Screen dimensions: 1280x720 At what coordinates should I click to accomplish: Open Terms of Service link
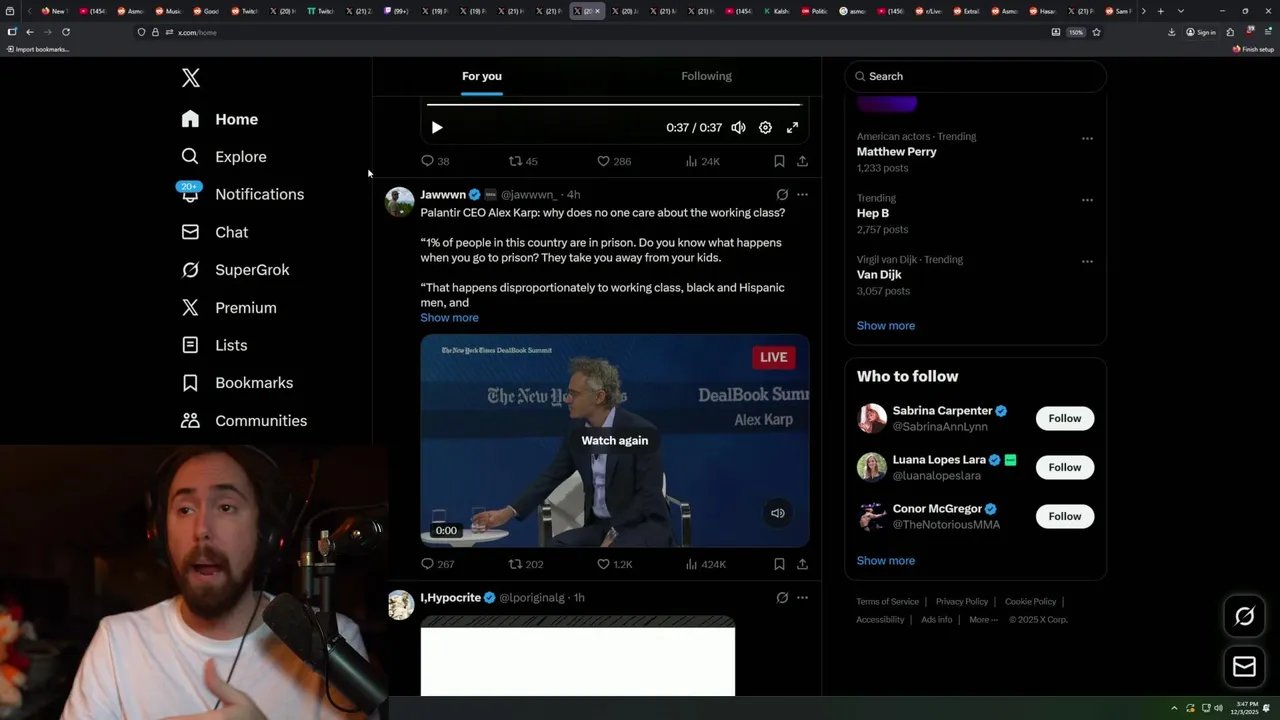click(887, 602)
